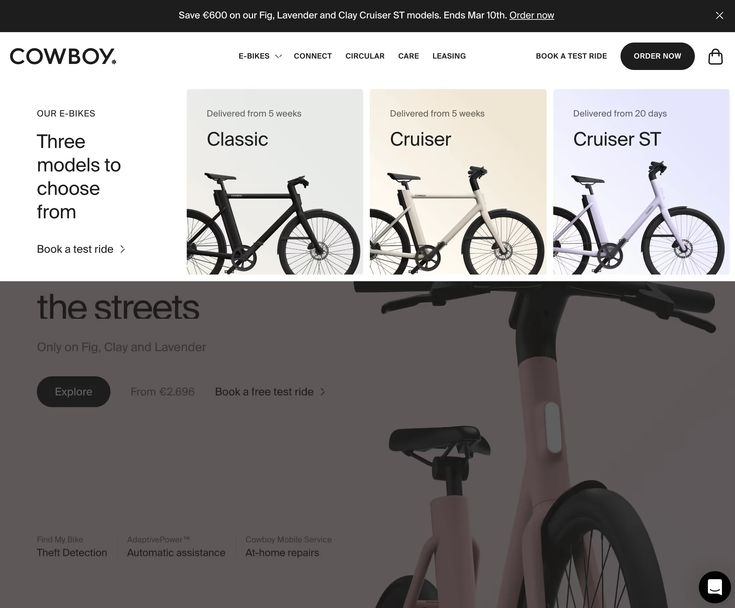Open the shopping bag cart icon
Image resolution: width=735 pixels, height=608 pixels.
click(x=715, y=56)
